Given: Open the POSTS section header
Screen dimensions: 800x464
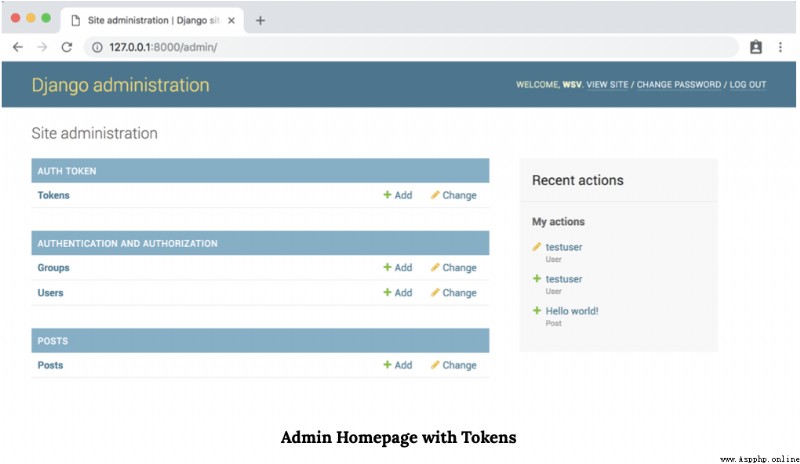Looking at the screenshot, I should 53,341.
